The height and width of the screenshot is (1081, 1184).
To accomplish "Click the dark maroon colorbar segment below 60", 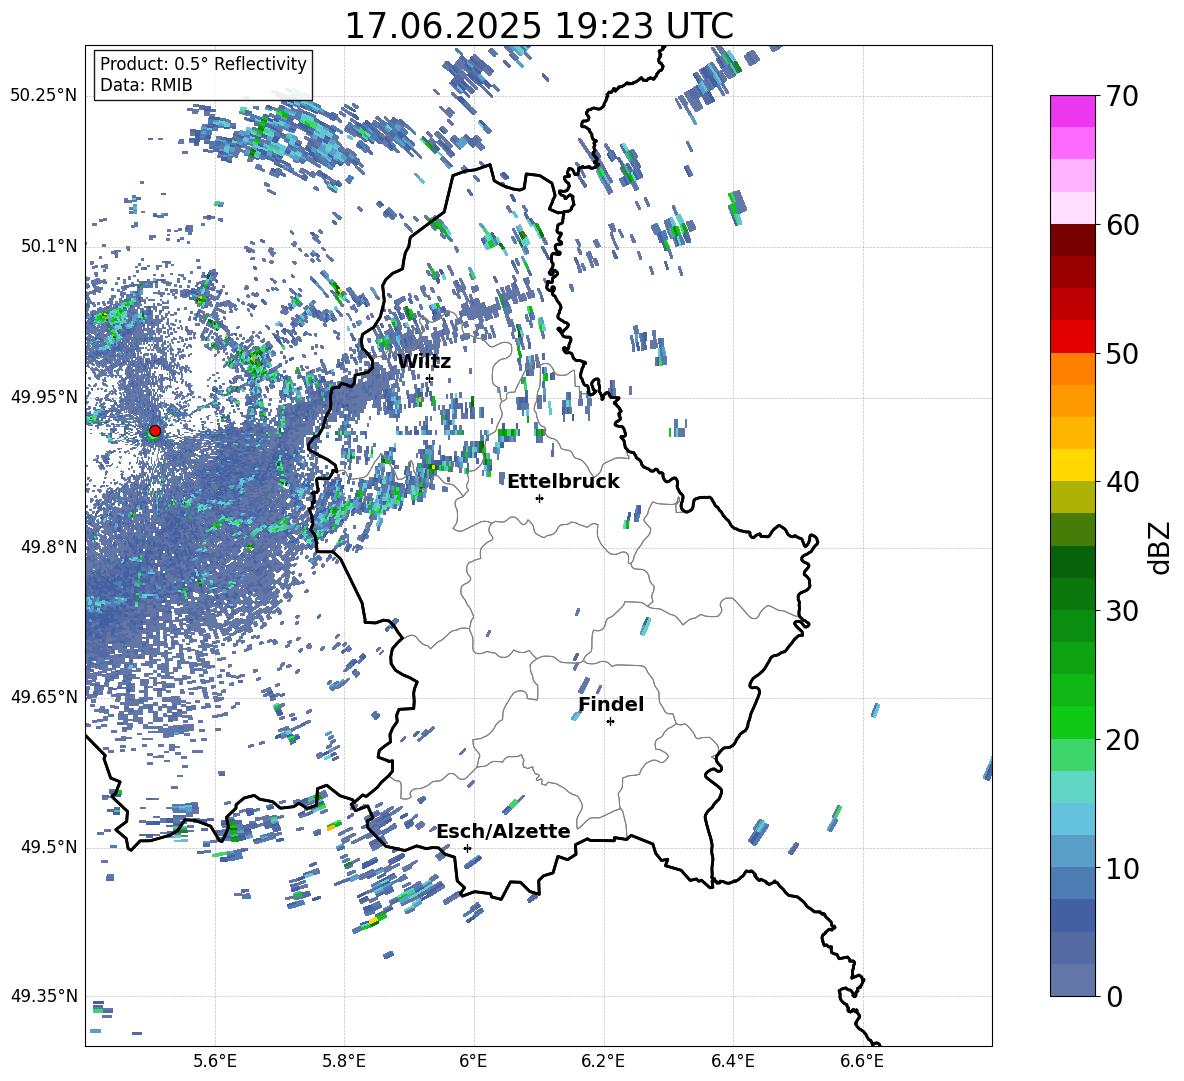I will (x=1072, y=240).
